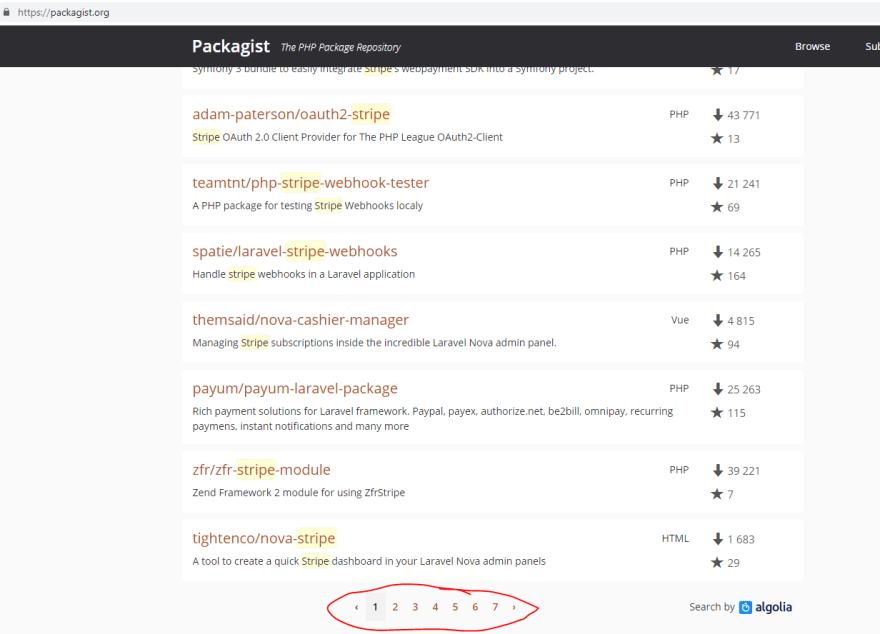Click download count 21 241
Image resolution: width=880 pixels, height=634 pixels.
744,183
